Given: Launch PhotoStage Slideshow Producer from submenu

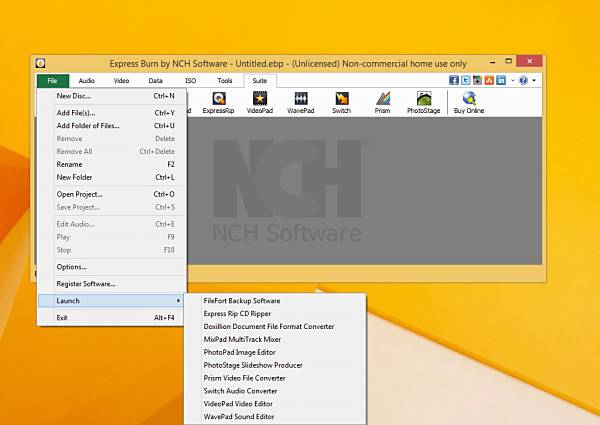Looking at the screenshot, I should 275,365.
